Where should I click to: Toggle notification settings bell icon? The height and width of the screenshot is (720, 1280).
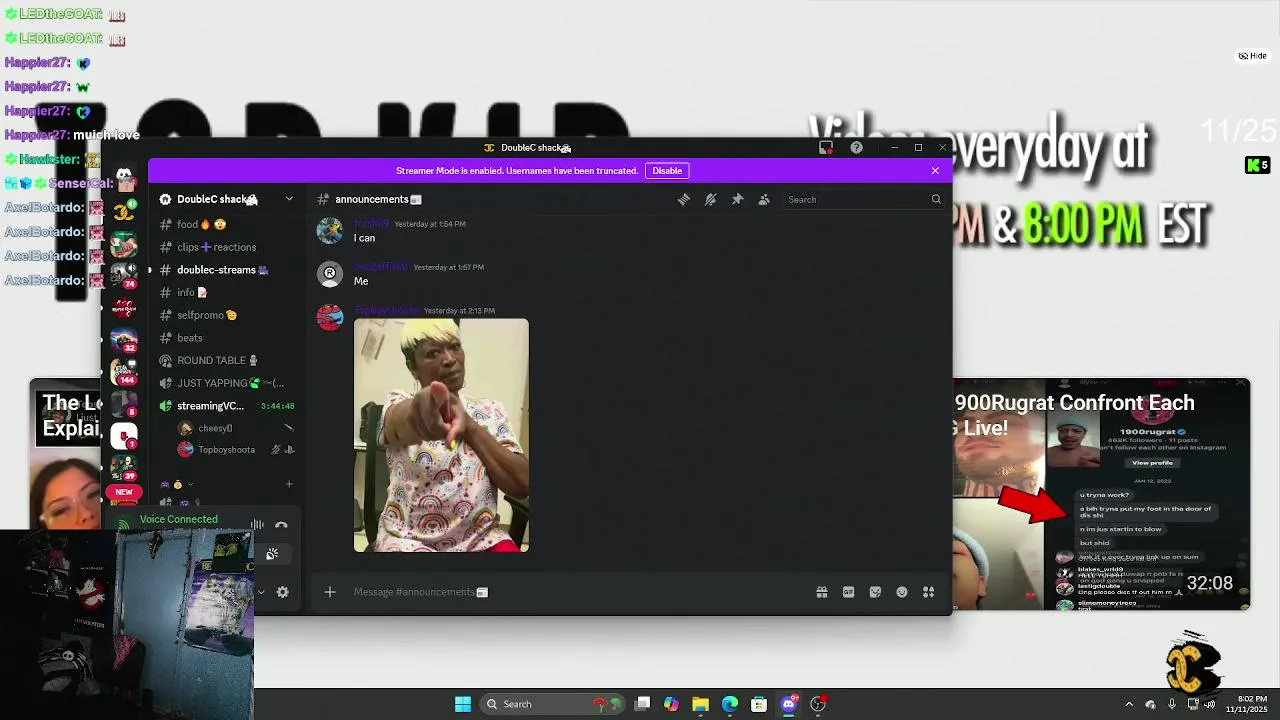coord(711,199)
